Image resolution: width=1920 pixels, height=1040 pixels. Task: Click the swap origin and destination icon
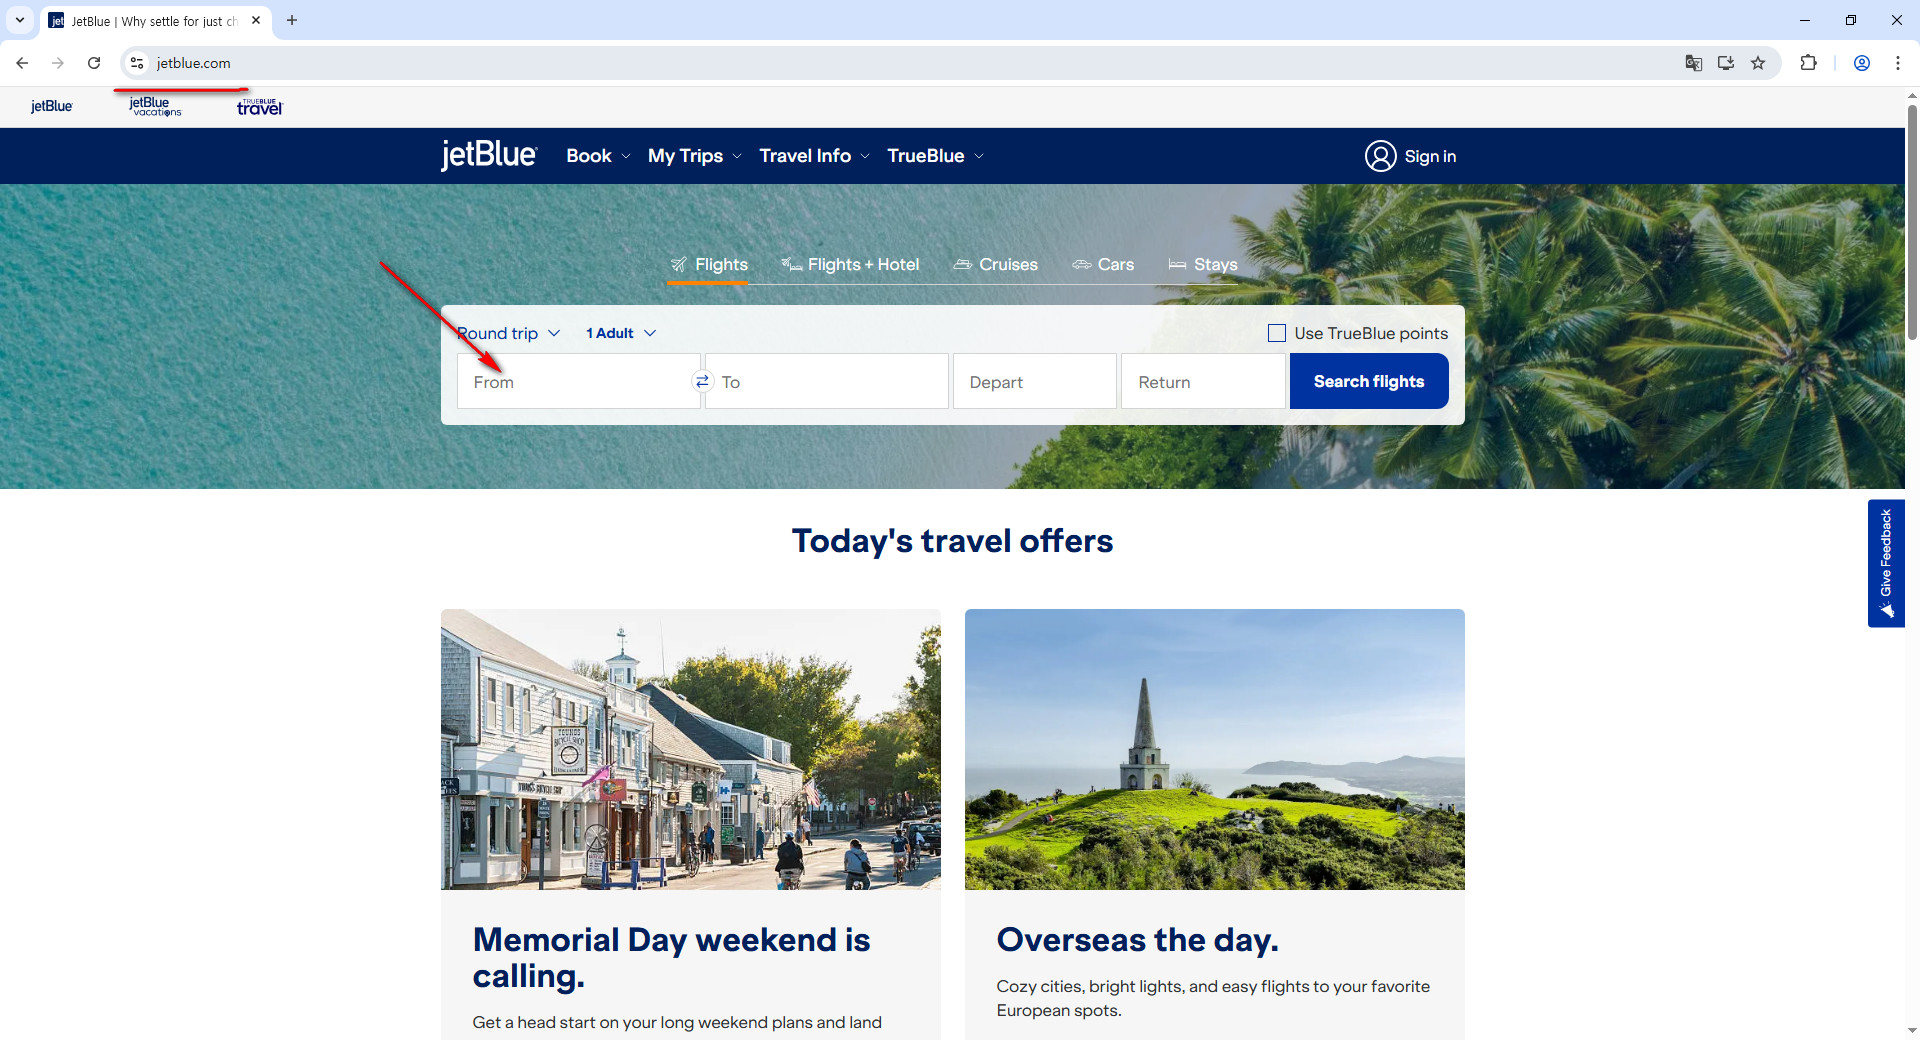coord(702,381)
